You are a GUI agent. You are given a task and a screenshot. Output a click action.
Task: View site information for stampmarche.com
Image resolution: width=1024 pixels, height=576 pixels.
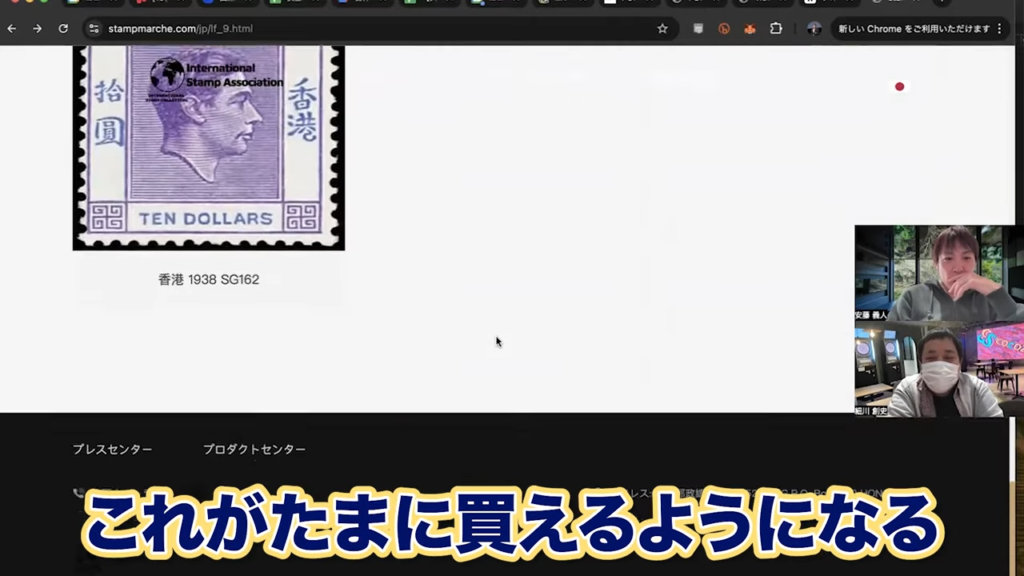[x=94, y=29]
